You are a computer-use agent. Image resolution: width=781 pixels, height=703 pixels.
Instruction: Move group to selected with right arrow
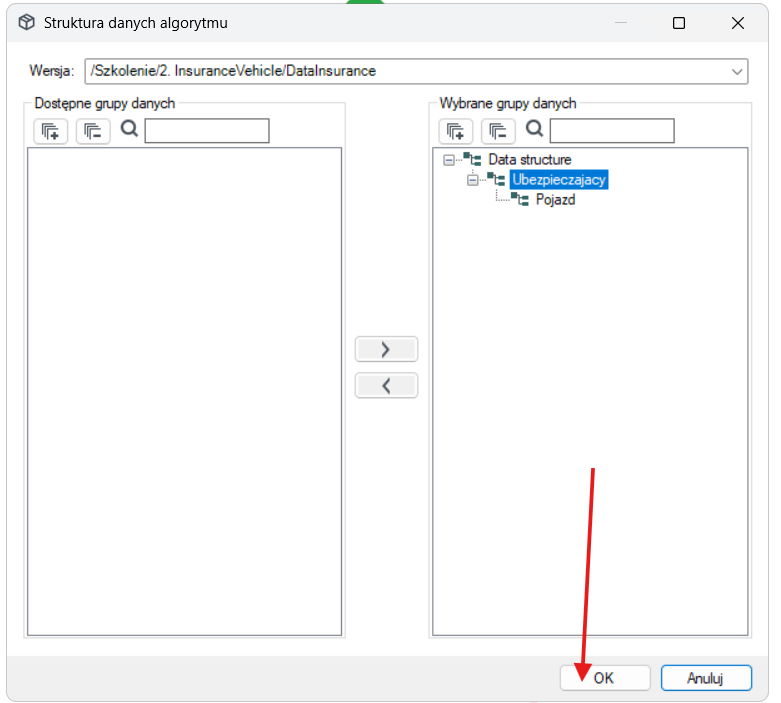coord(386,349)
